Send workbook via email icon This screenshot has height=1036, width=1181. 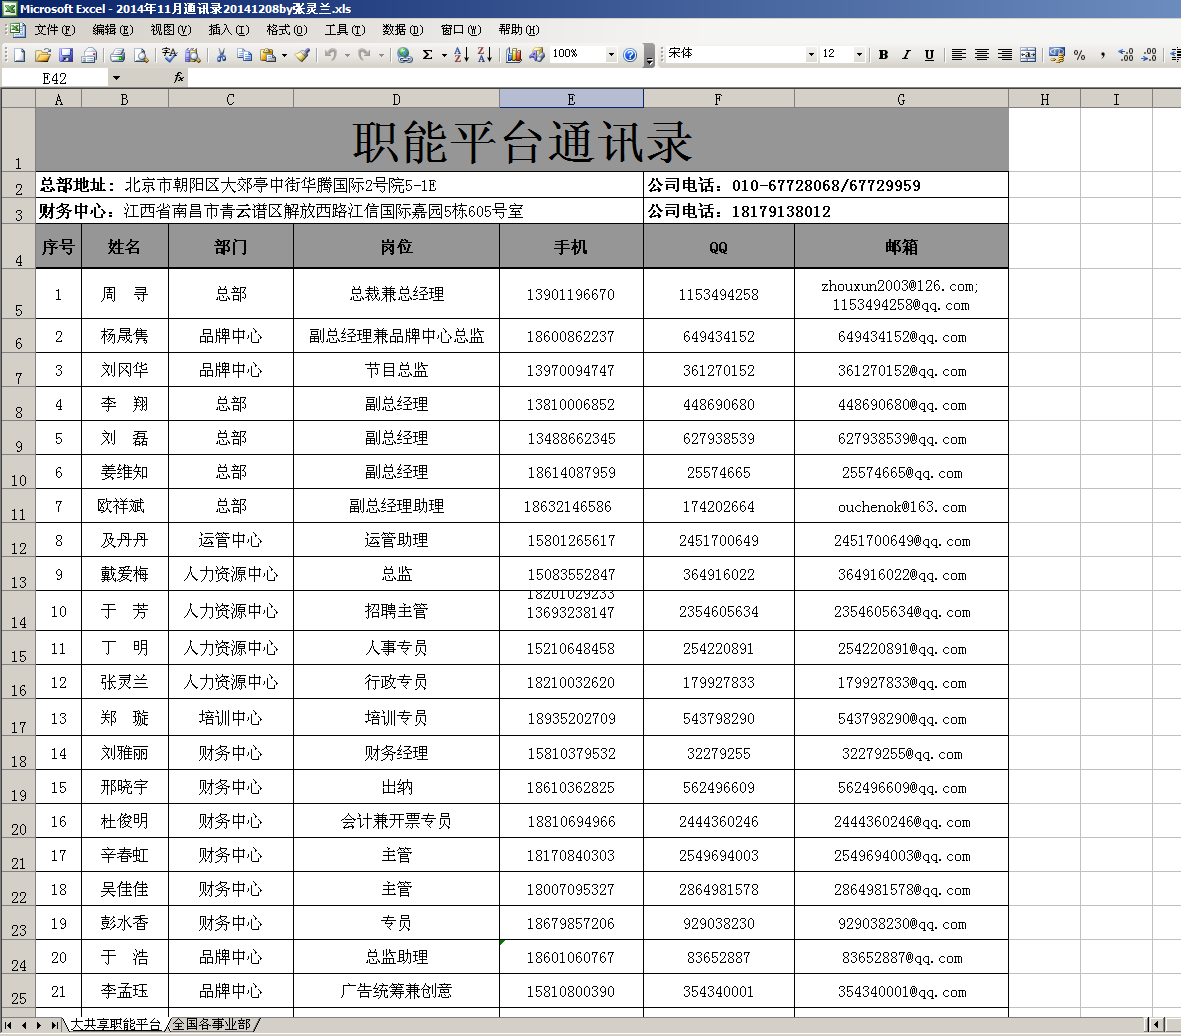90,54
